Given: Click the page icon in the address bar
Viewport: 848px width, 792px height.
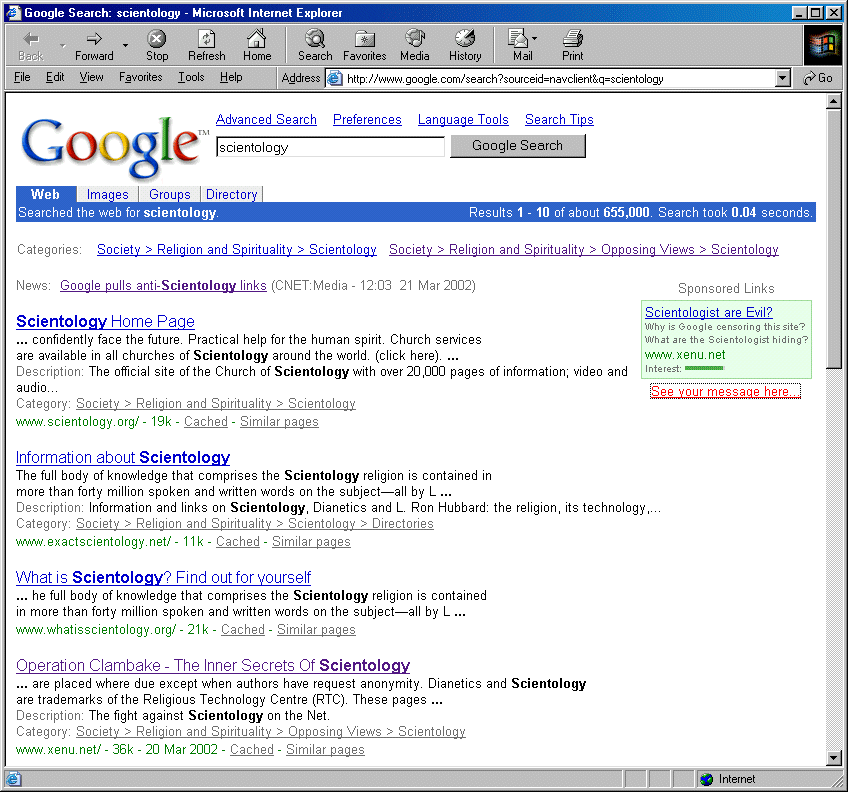Looking at the screenshot, I should click(x=335, y=78).
